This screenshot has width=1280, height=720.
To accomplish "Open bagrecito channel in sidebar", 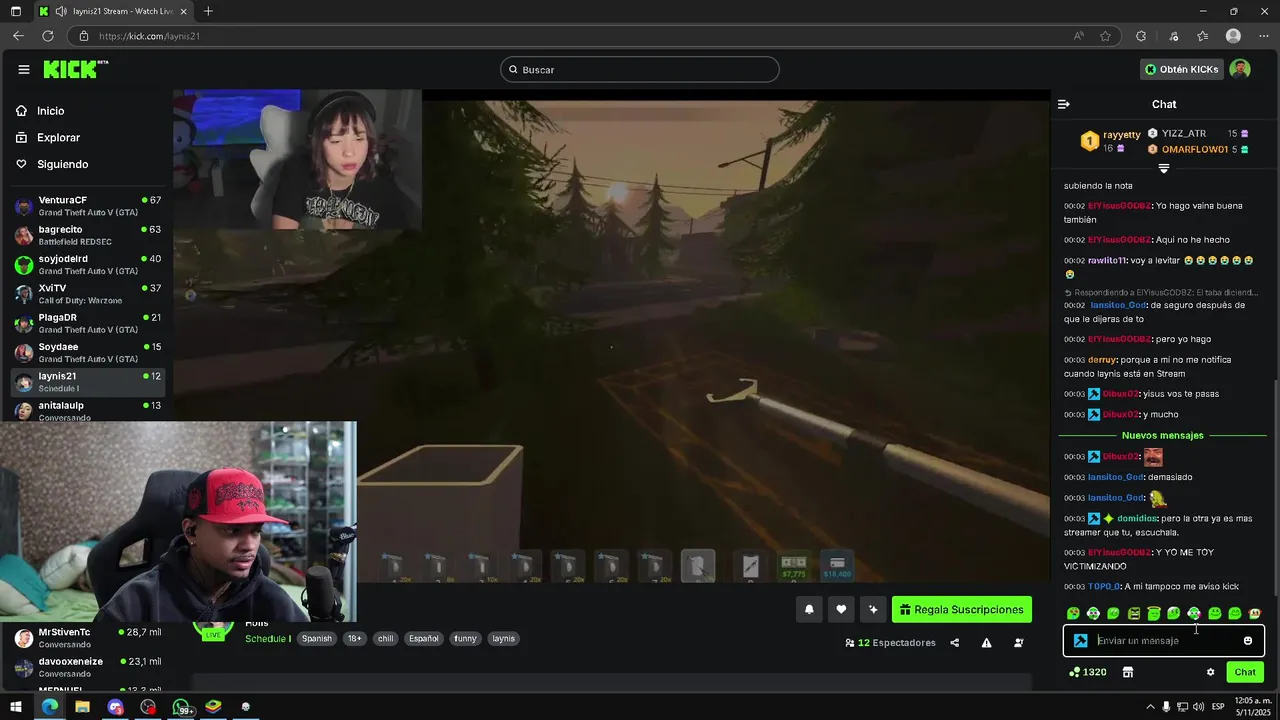I will point(88,235).
